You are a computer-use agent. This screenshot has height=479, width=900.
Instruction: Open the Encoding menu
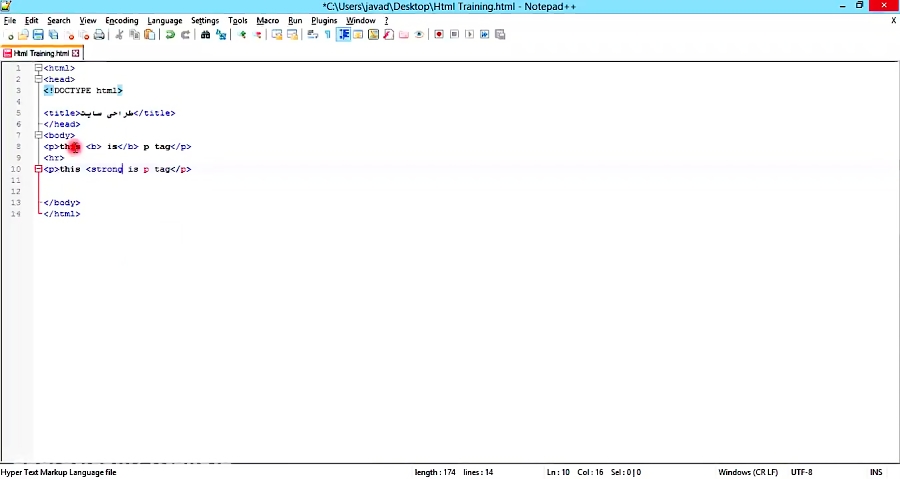tap(122, 20)
